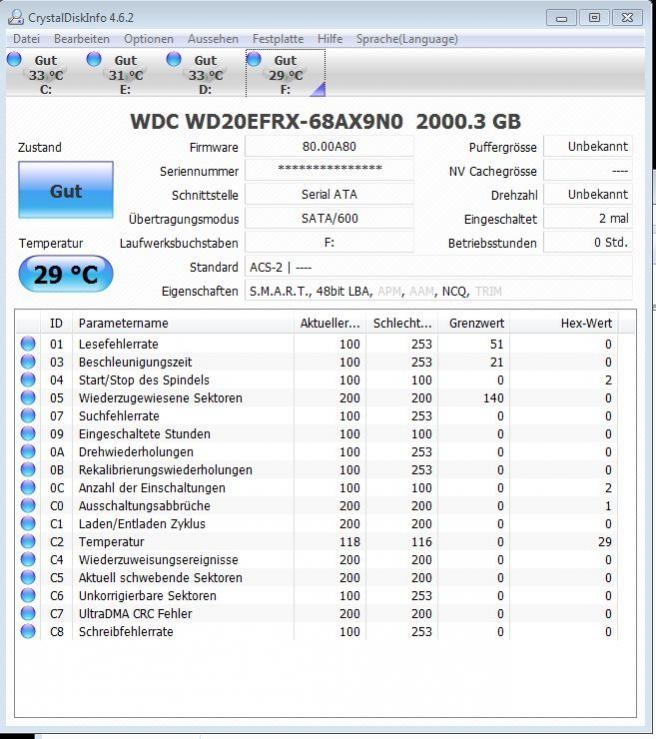
Task: Select the UltraDMA CRC Fehler parameter name
Action: [x=135, y=614]
